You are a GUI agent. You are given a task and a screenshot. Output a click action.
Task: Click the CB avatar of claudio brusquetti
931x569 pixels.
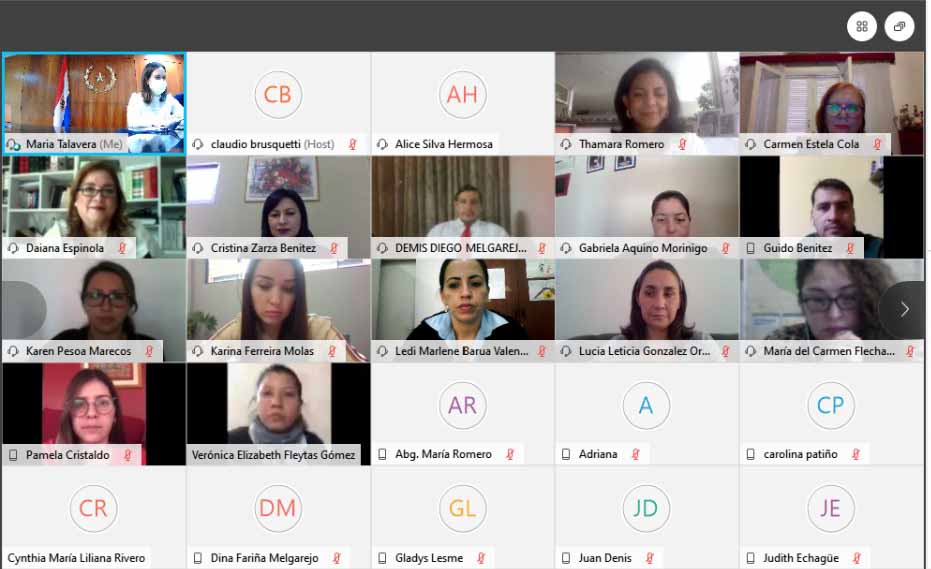(277, 94)
